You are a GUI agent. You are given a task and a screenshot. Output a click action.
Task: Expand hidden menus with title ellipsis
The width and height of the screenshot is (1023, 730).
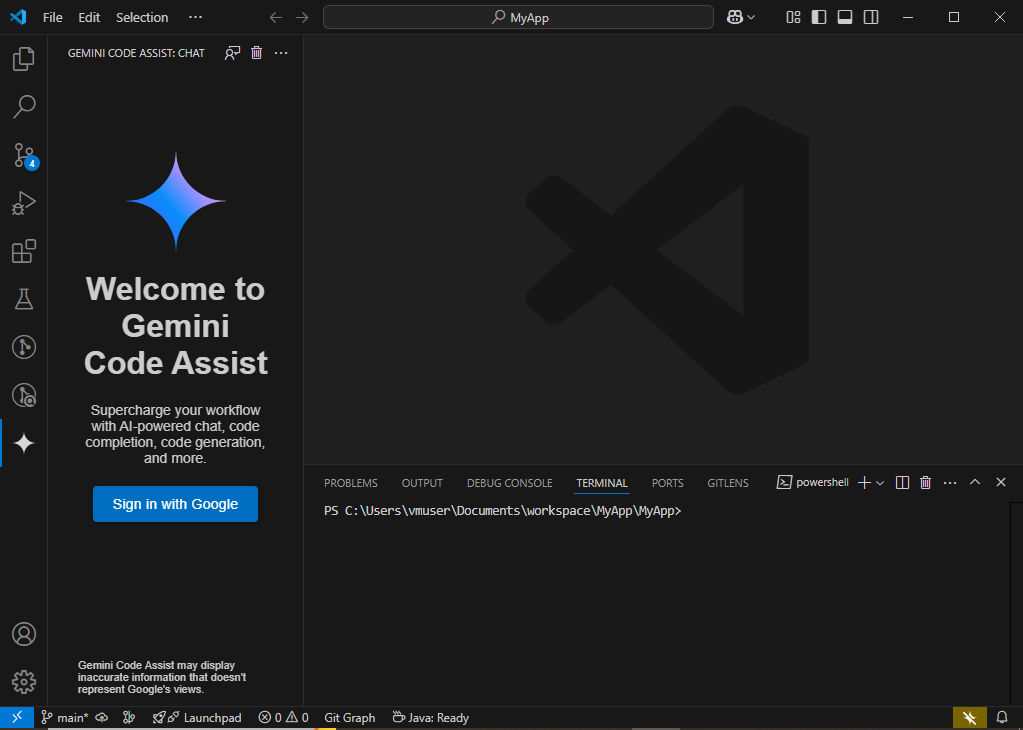195,18
